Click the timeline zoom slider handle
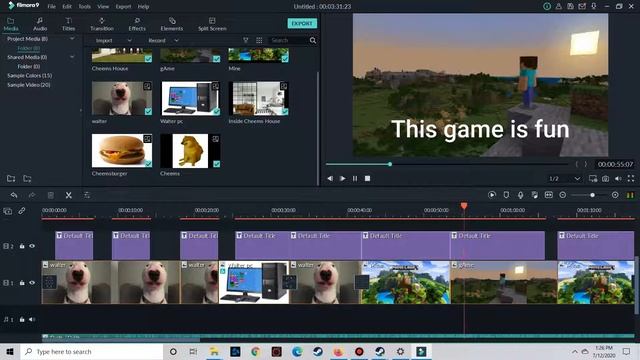This screenshot has width=640, height=360. (x=592, y=195)
